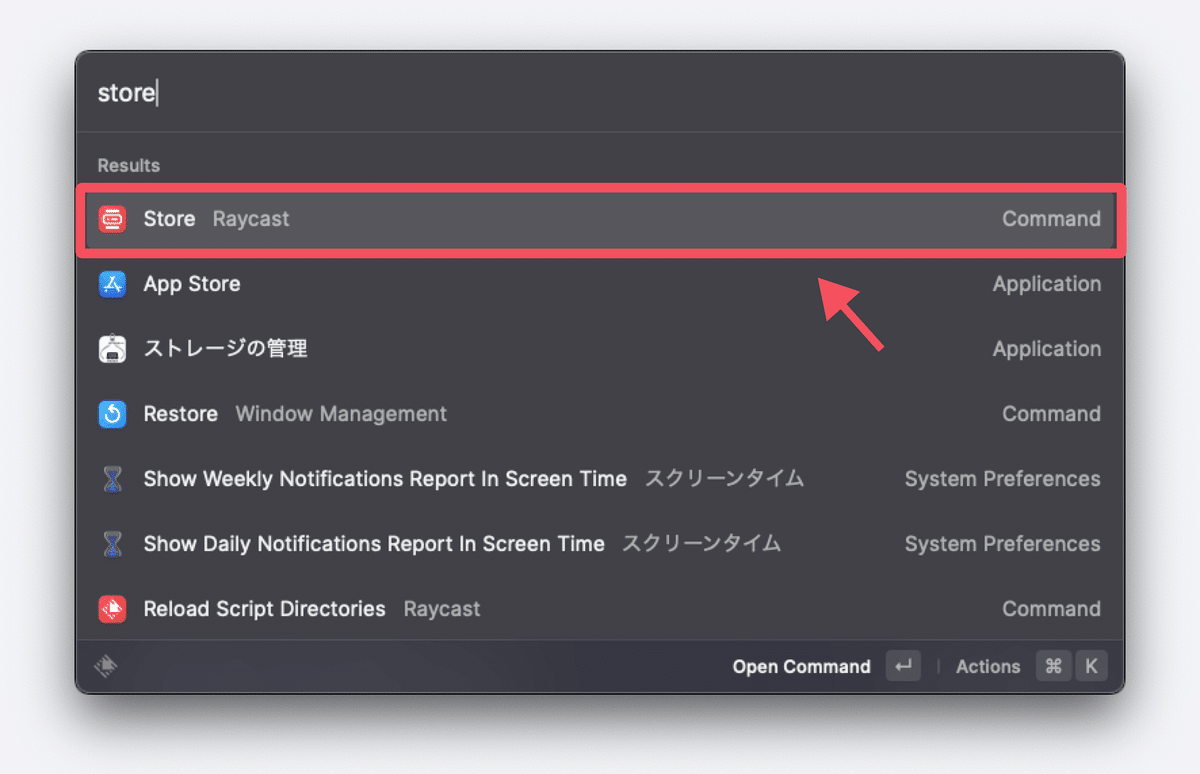Image resolution: width=1200 pixels, height=774 pixels.
Task: Click the Raycast logo in footer
Action: tap(107, 666)
